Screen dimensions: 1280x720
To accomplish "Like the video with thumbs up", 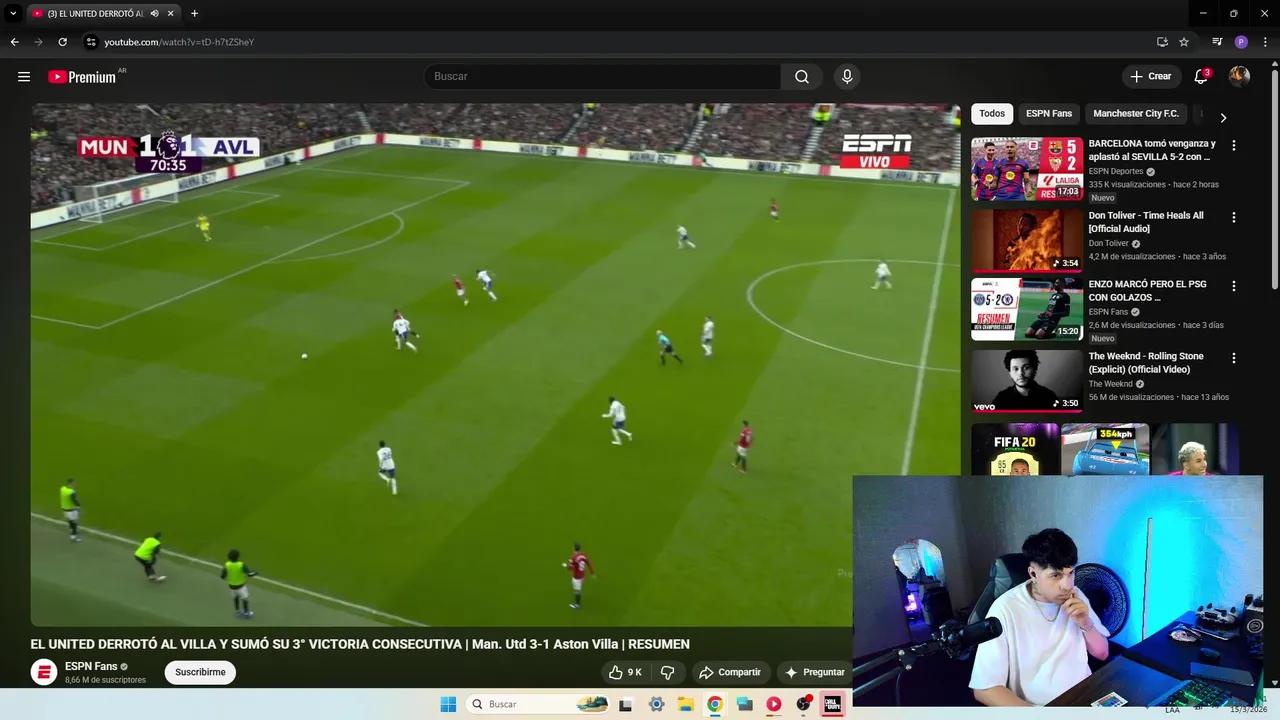I will tap(625, 672).
